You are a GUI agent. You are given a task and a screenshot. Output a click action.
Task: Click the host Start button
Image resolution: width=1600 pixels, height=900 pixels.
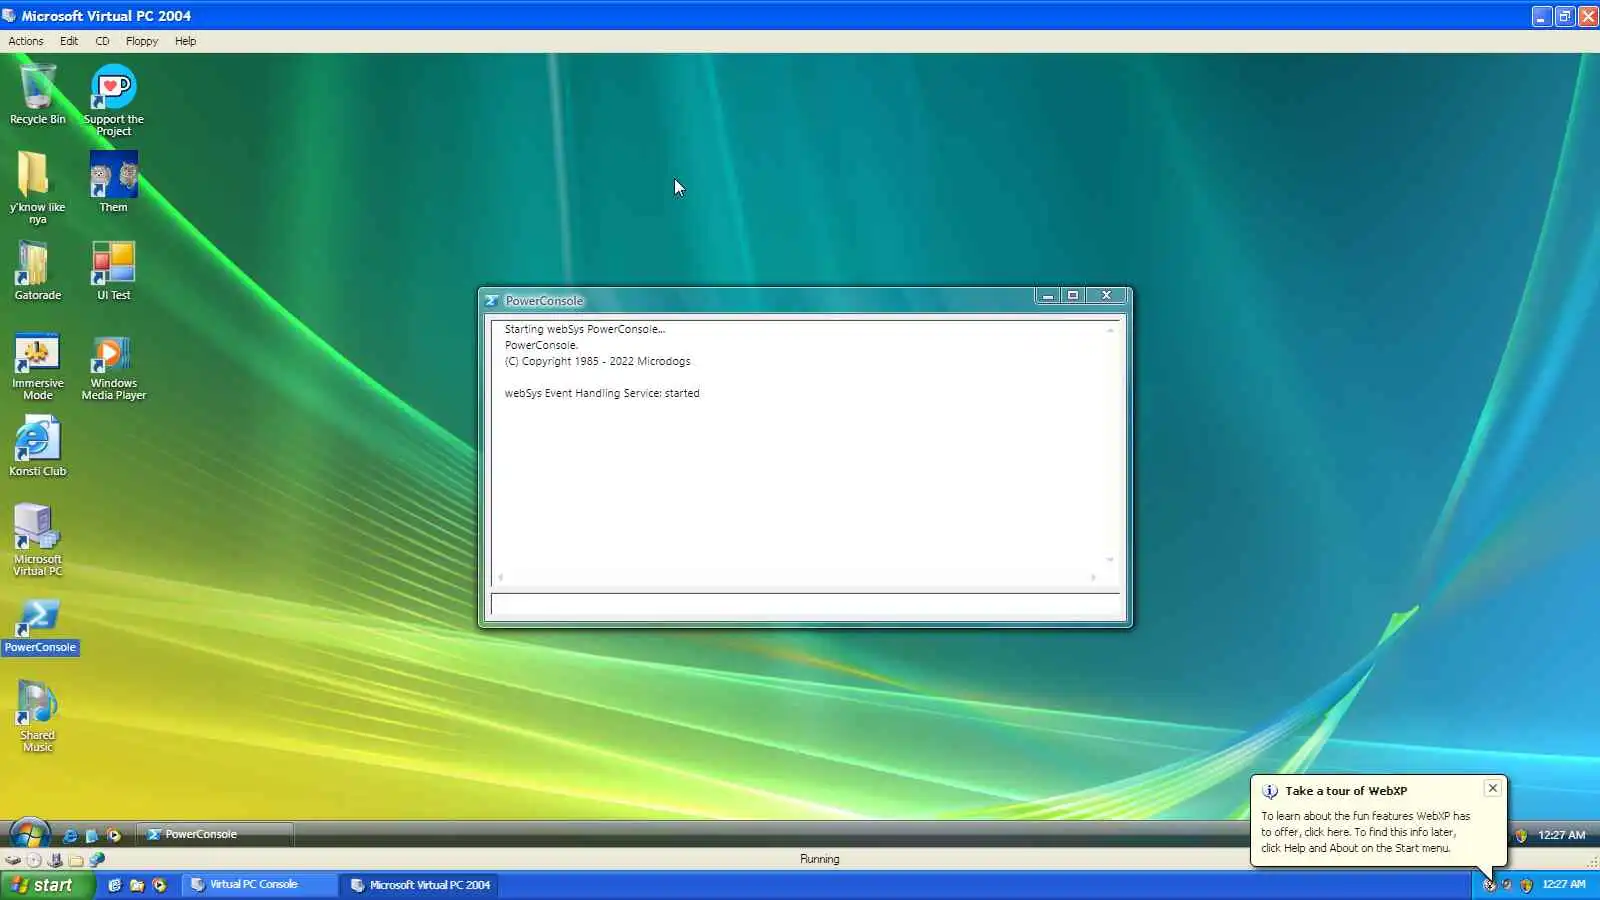tap(47, 885)
